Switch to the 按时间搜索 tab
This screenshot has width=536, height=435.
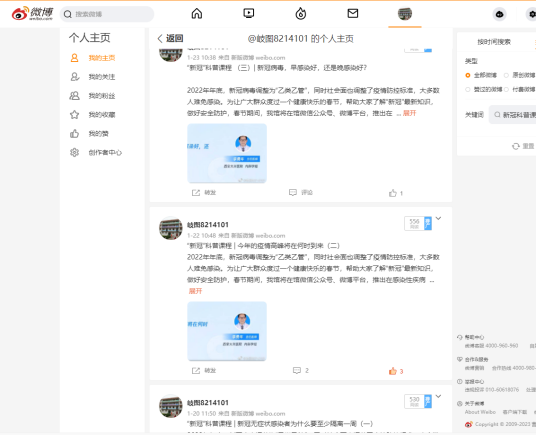point(494,42)
